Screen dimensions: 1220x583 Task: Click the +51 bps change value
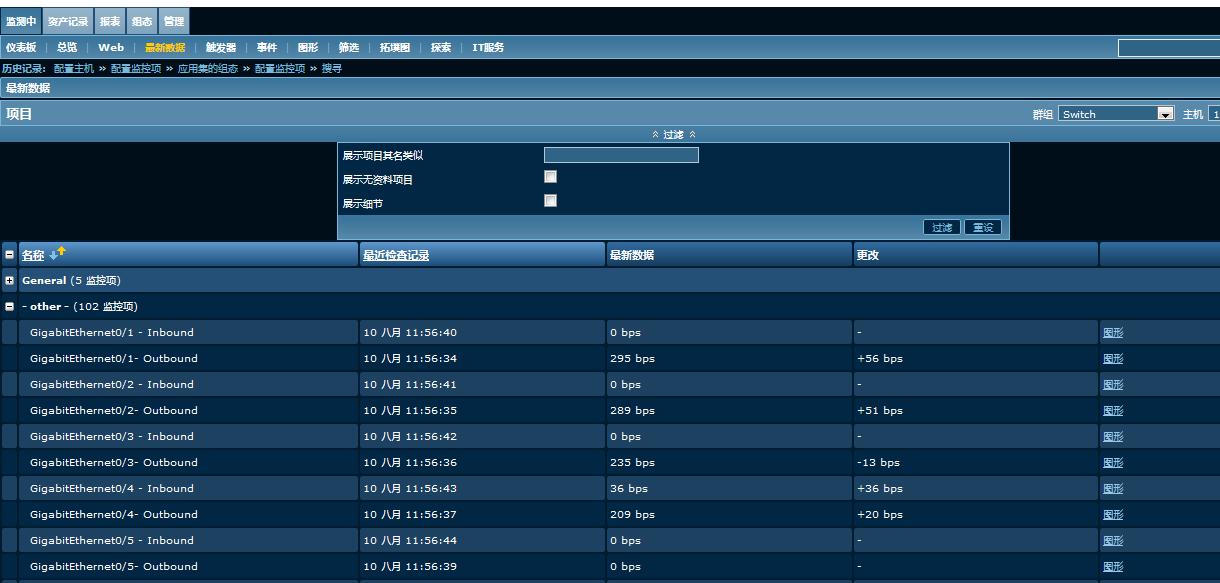880,410
